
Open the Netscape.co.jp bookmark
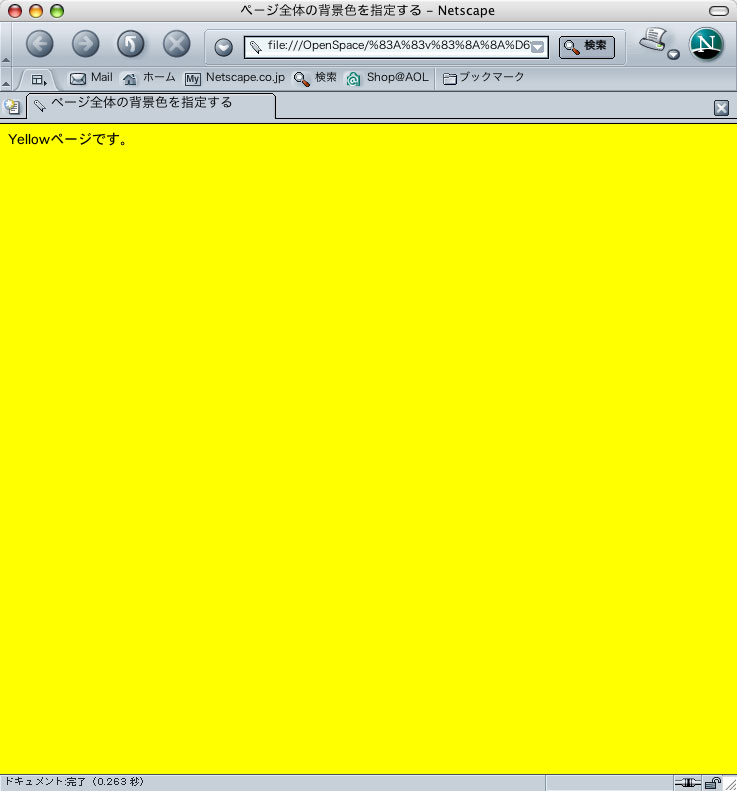(235, 78)
